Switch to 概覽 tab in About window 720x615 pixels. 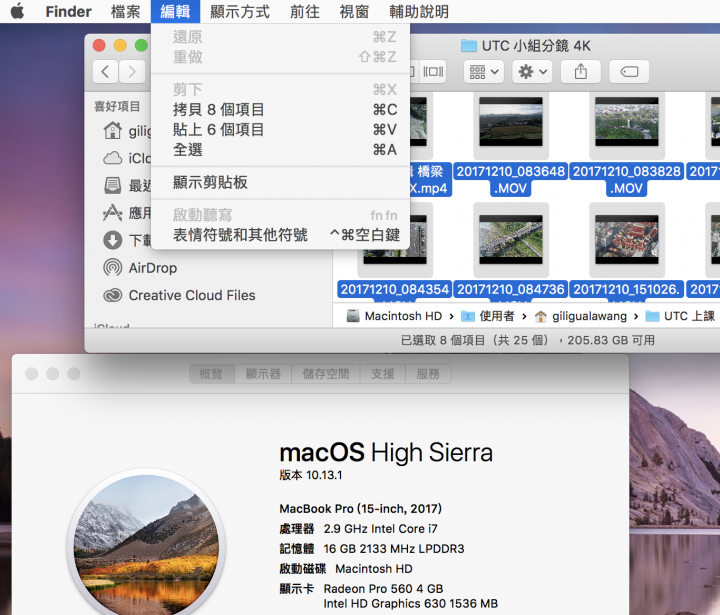click(x=212, y=374)
